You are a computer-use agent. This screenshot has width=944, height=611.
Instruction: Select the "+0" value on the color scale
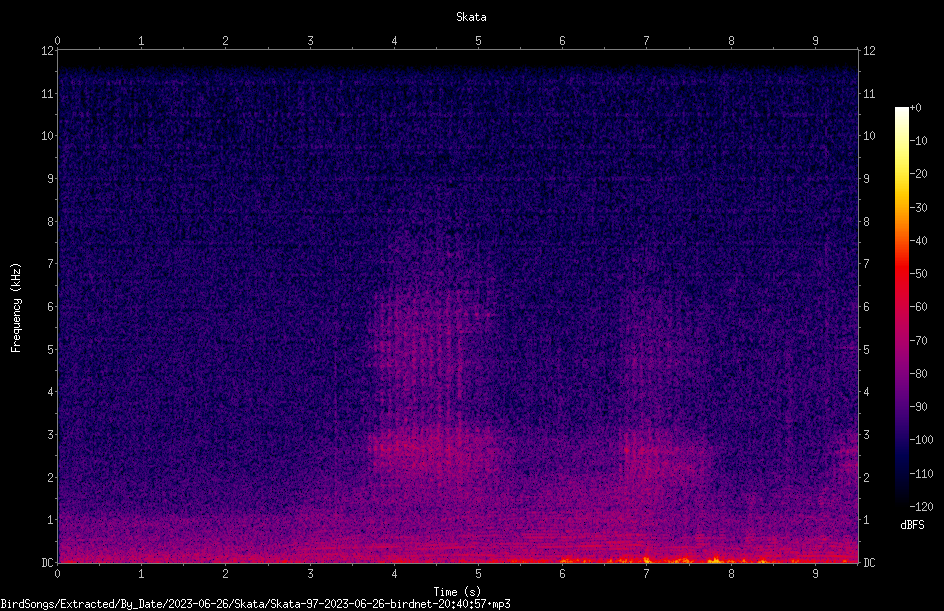(x=916, y=108)
